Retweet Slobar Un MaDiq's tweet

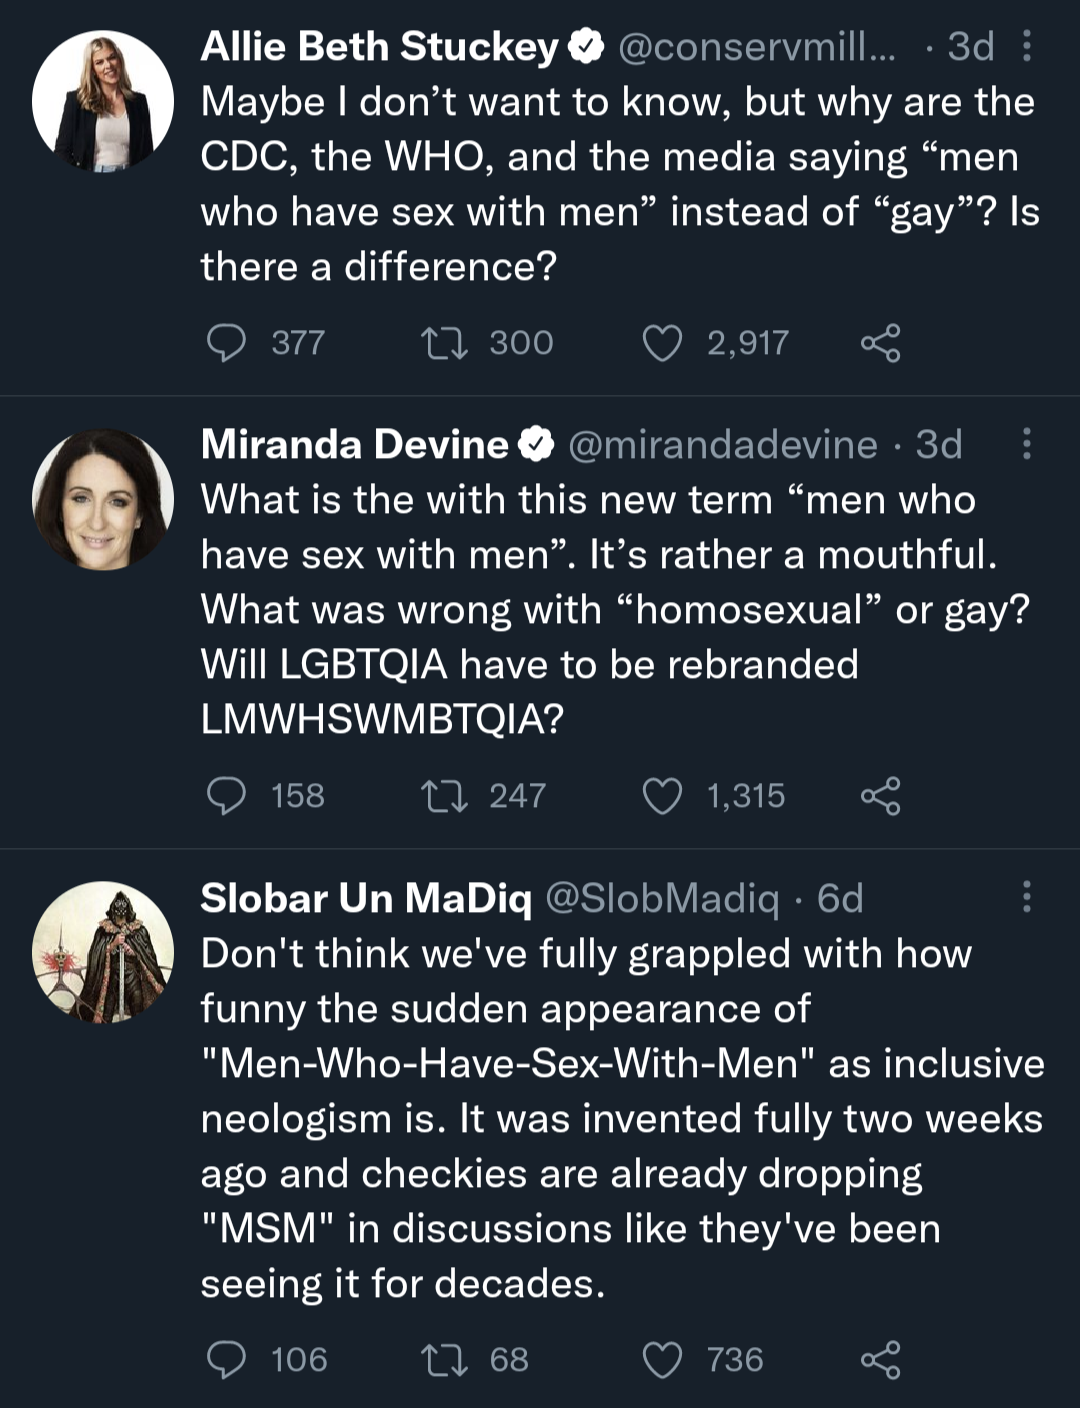click(x=444, y=1360)
